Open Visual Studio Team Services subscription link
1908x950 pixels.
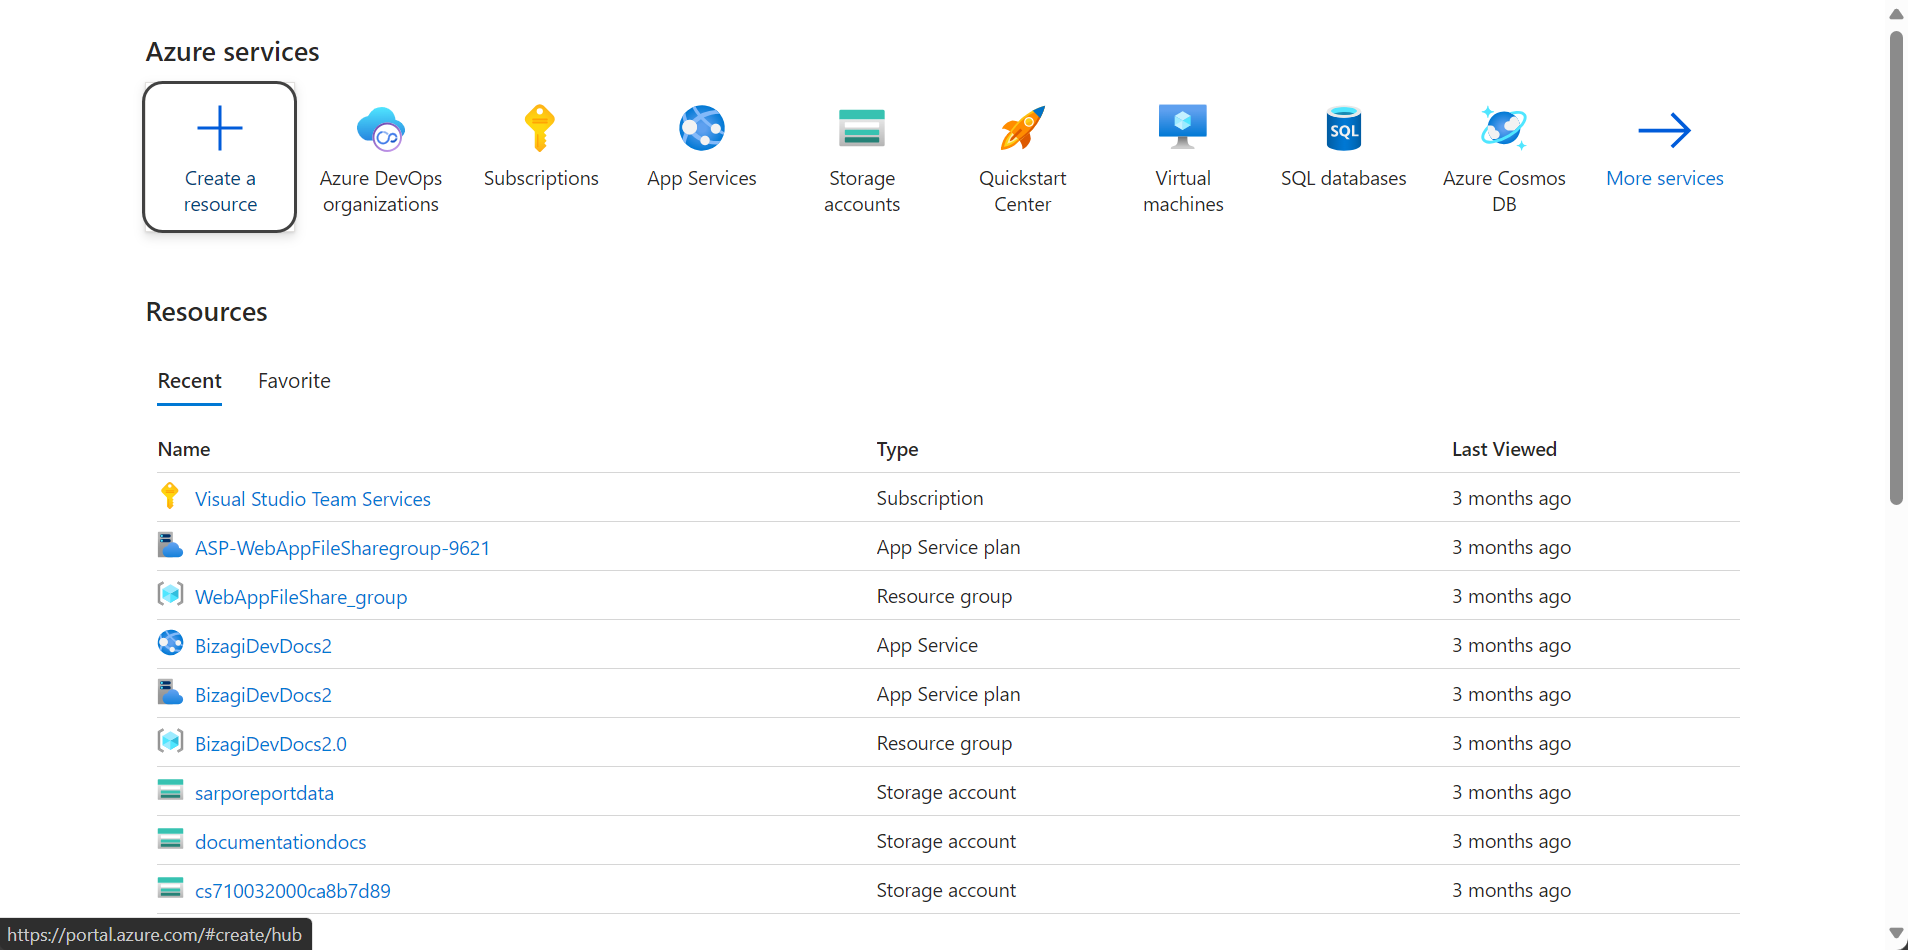coord(313,499)
